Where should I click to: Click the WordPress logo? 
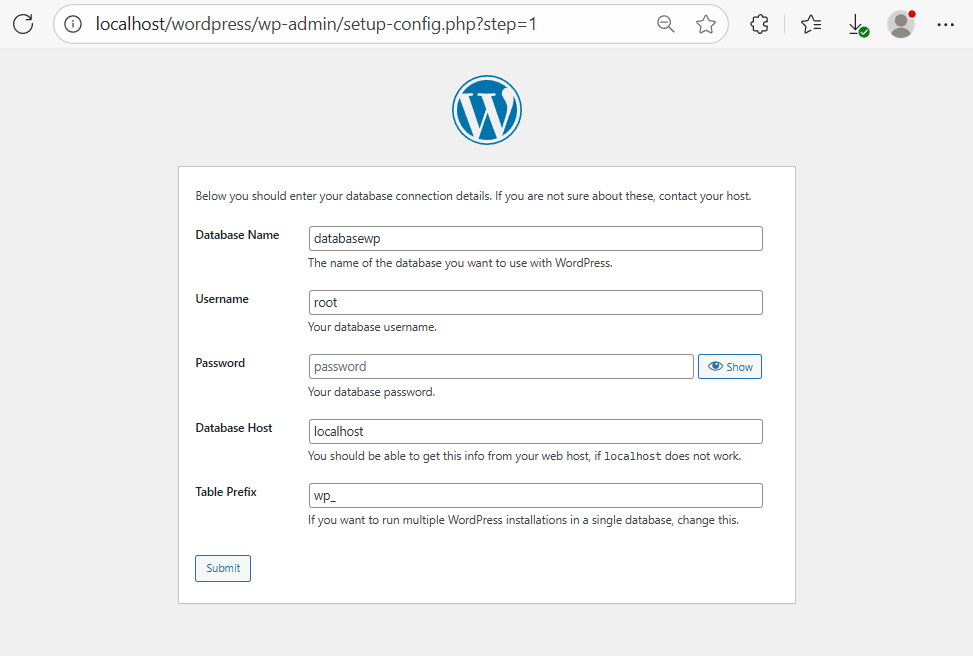[x=486, y=110]
